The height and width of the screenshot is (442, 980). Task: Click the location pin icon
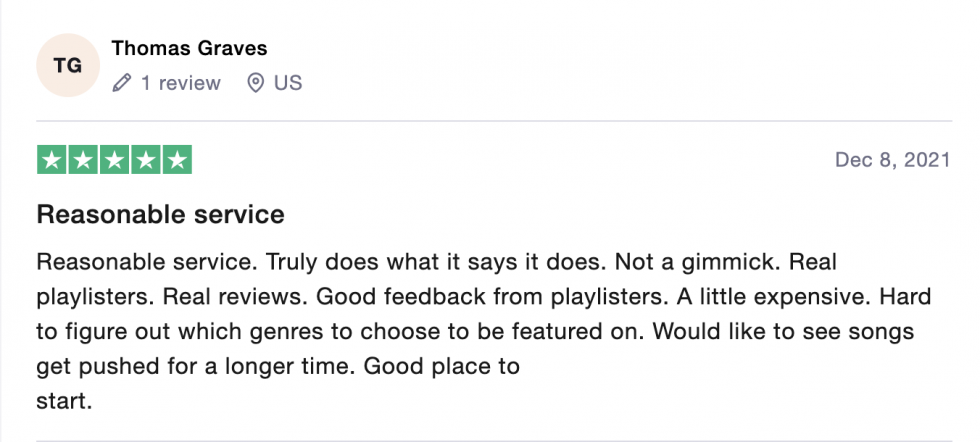point(256,83)
